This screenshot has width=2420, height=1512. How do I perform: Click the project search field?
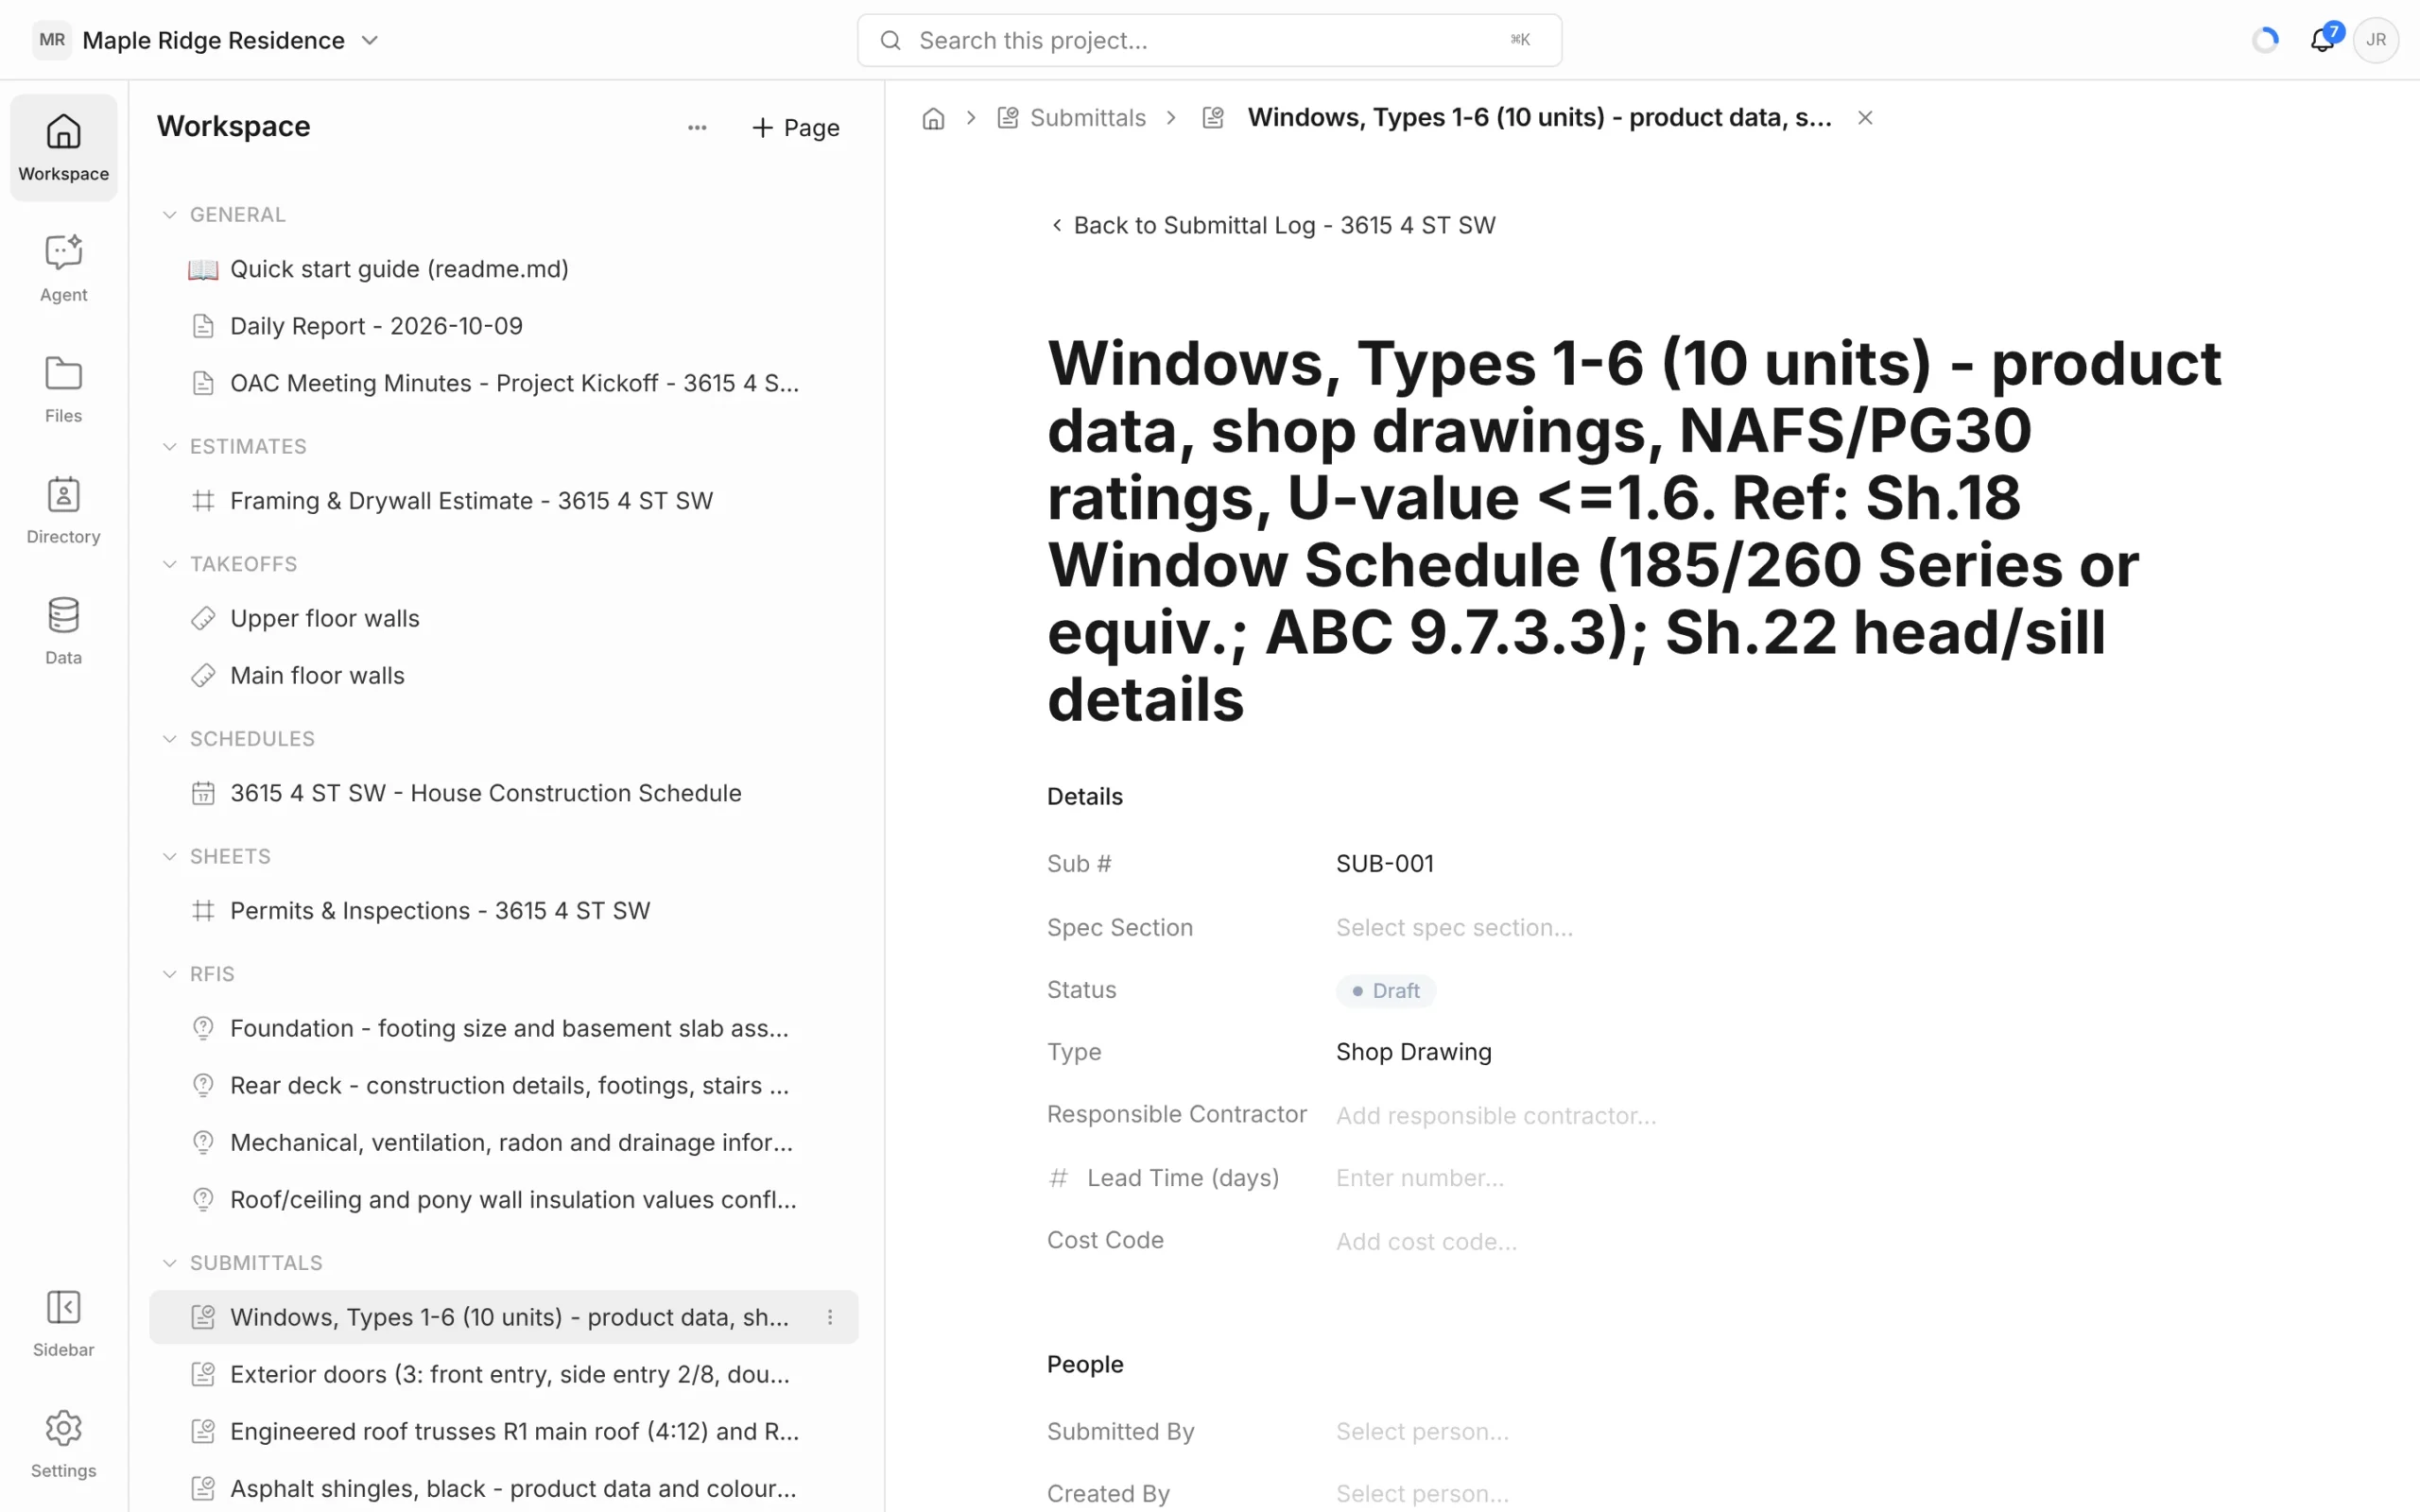[1209, 40]
